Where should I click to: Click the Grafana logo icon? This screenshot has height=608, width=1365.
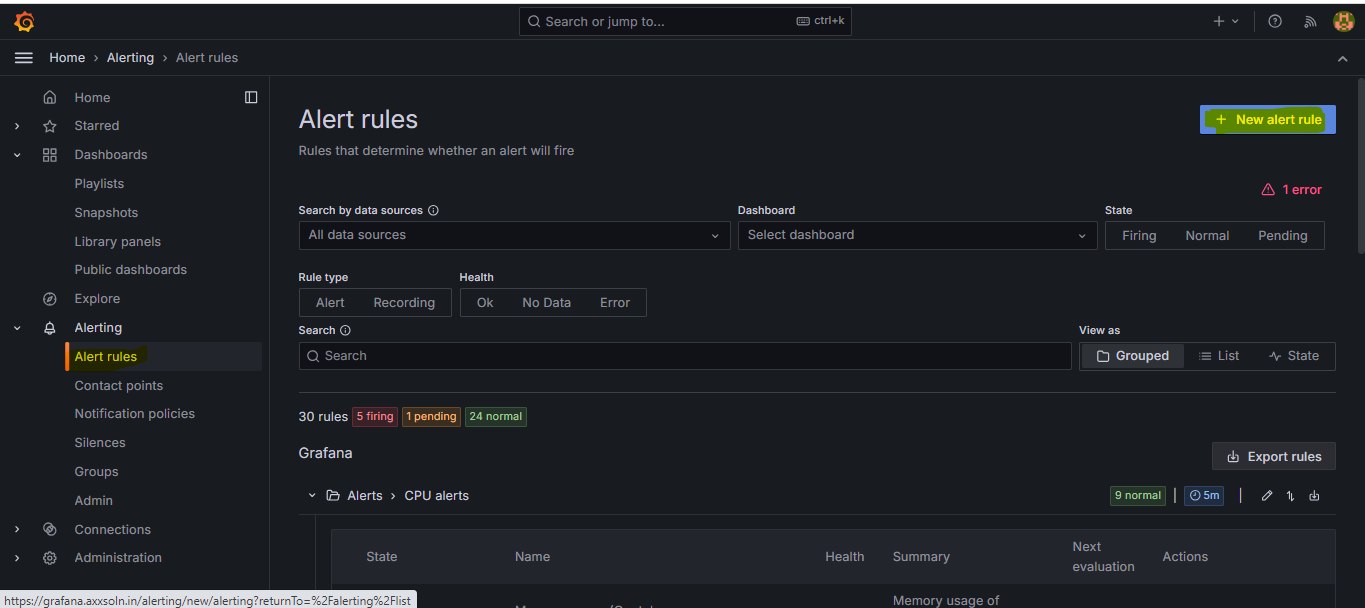pos(24,21)
